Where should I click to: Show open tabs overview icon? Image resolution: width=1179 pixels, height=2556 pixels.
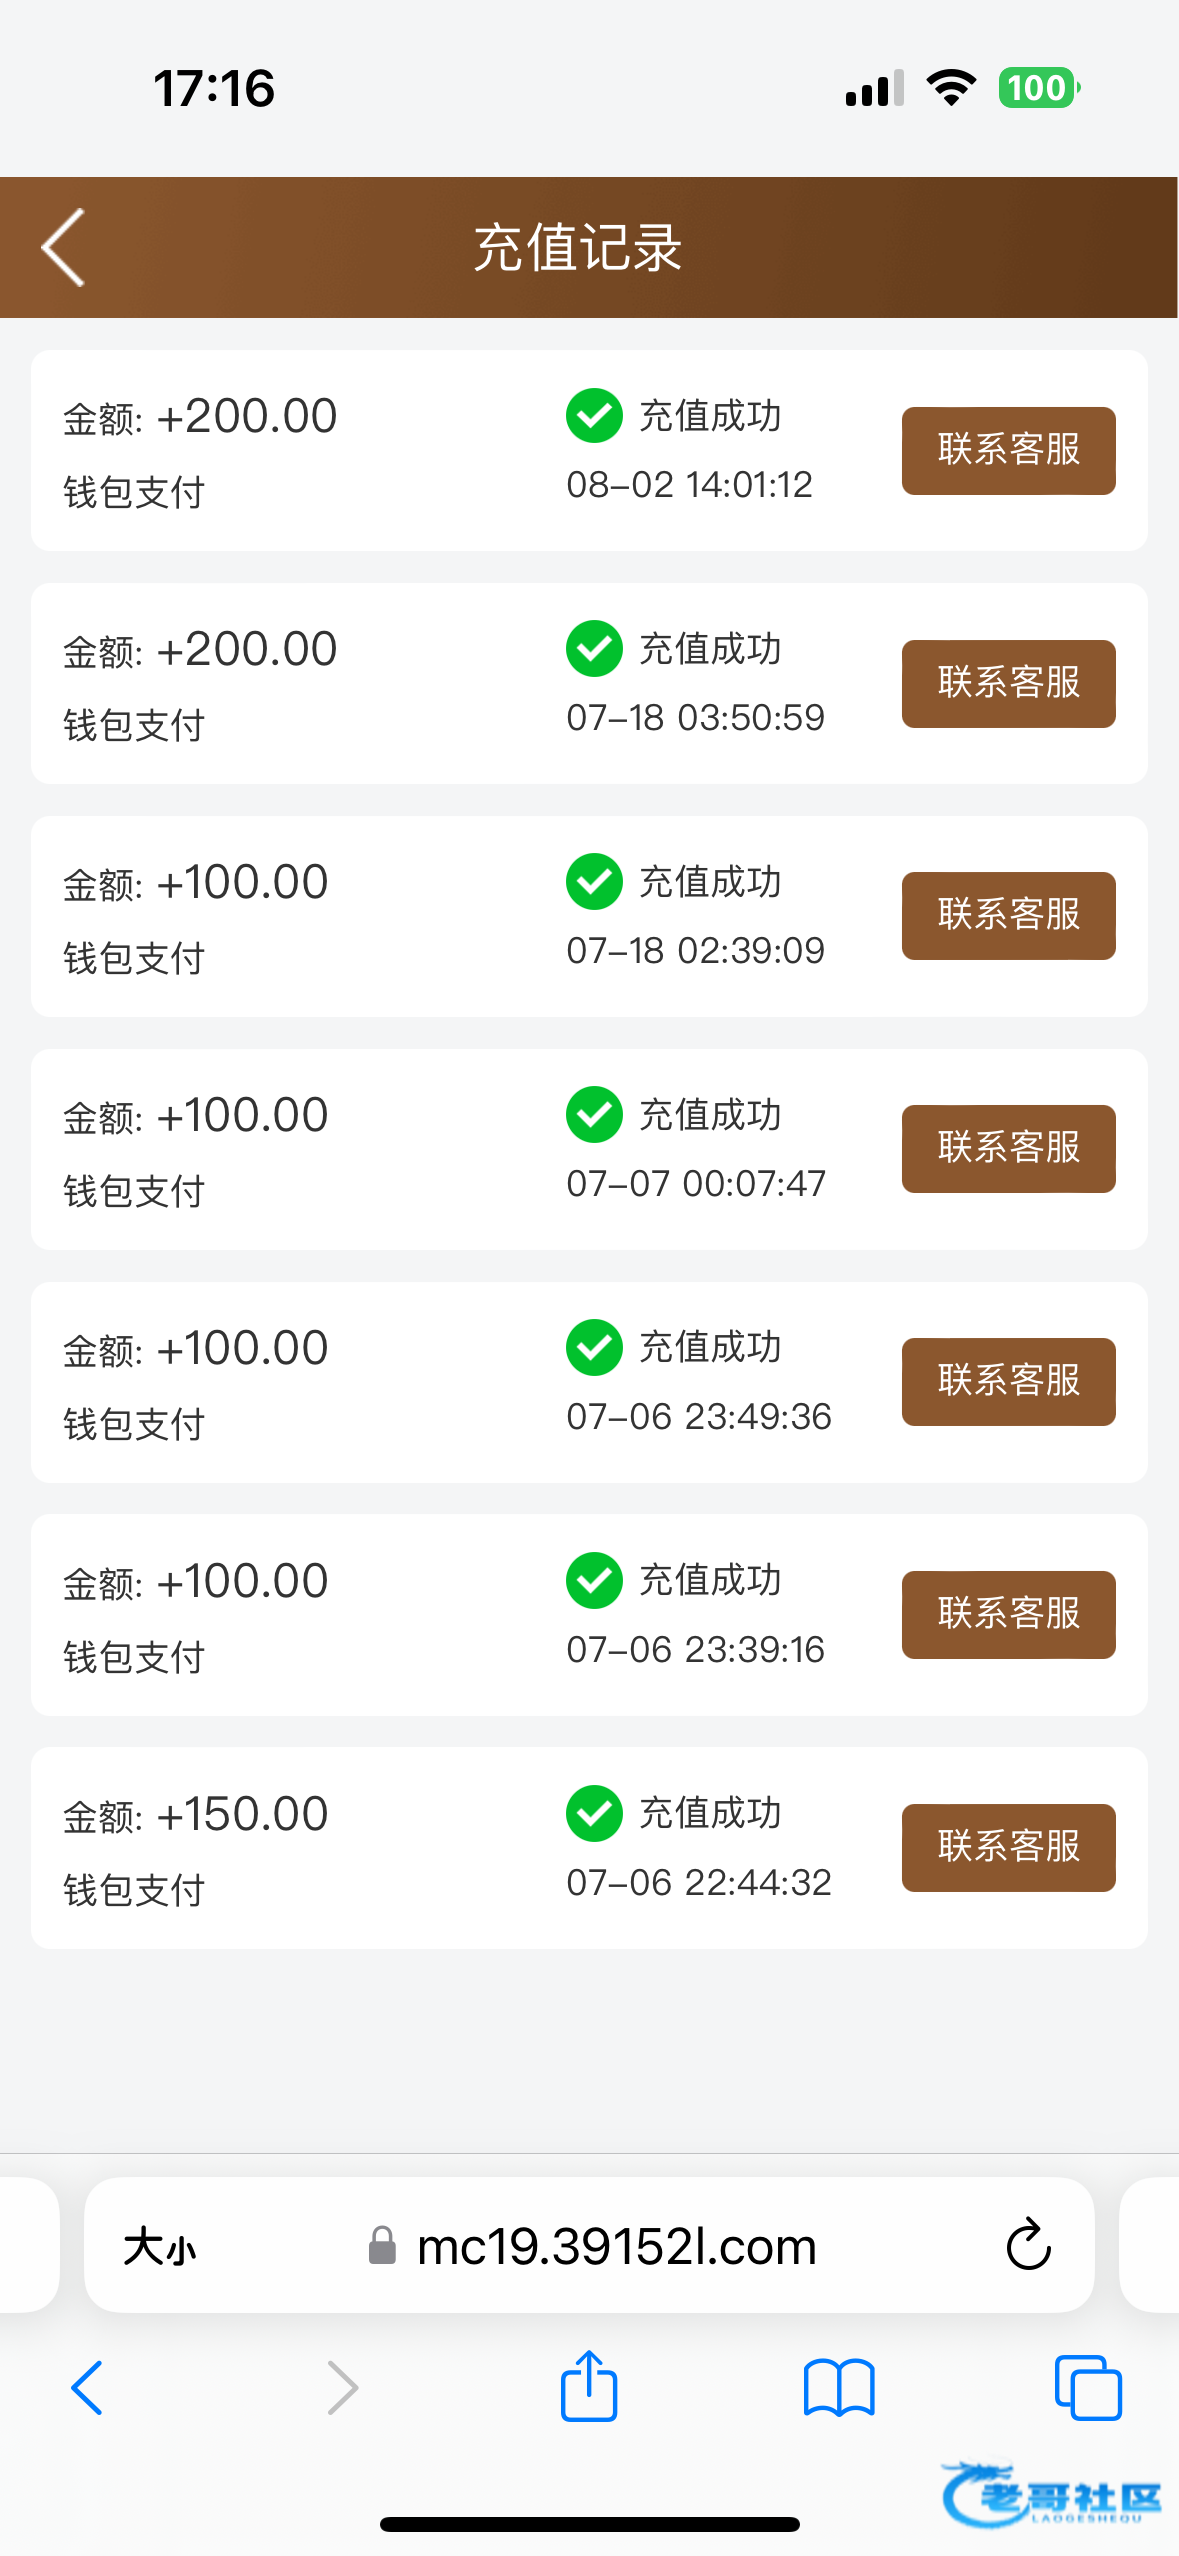[x=1088, y=2388]
